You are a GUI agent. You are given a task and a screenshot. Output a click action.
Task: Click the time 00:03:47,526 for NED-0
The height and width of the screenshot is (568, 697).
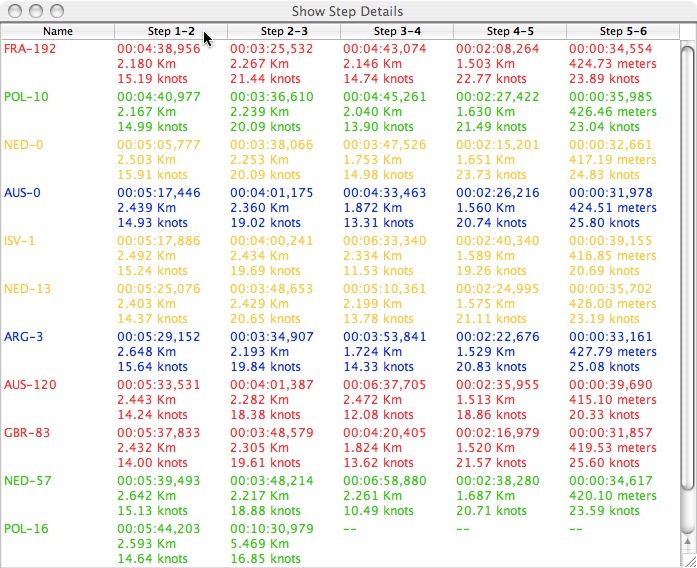[x=385, y=144]
